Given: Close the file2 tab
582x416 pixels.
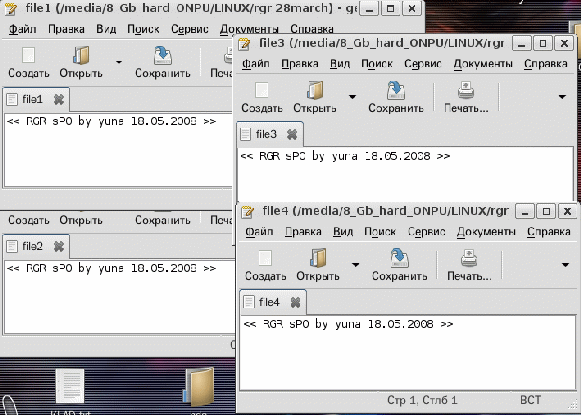Looking at the screenshot, I should 59,246.
